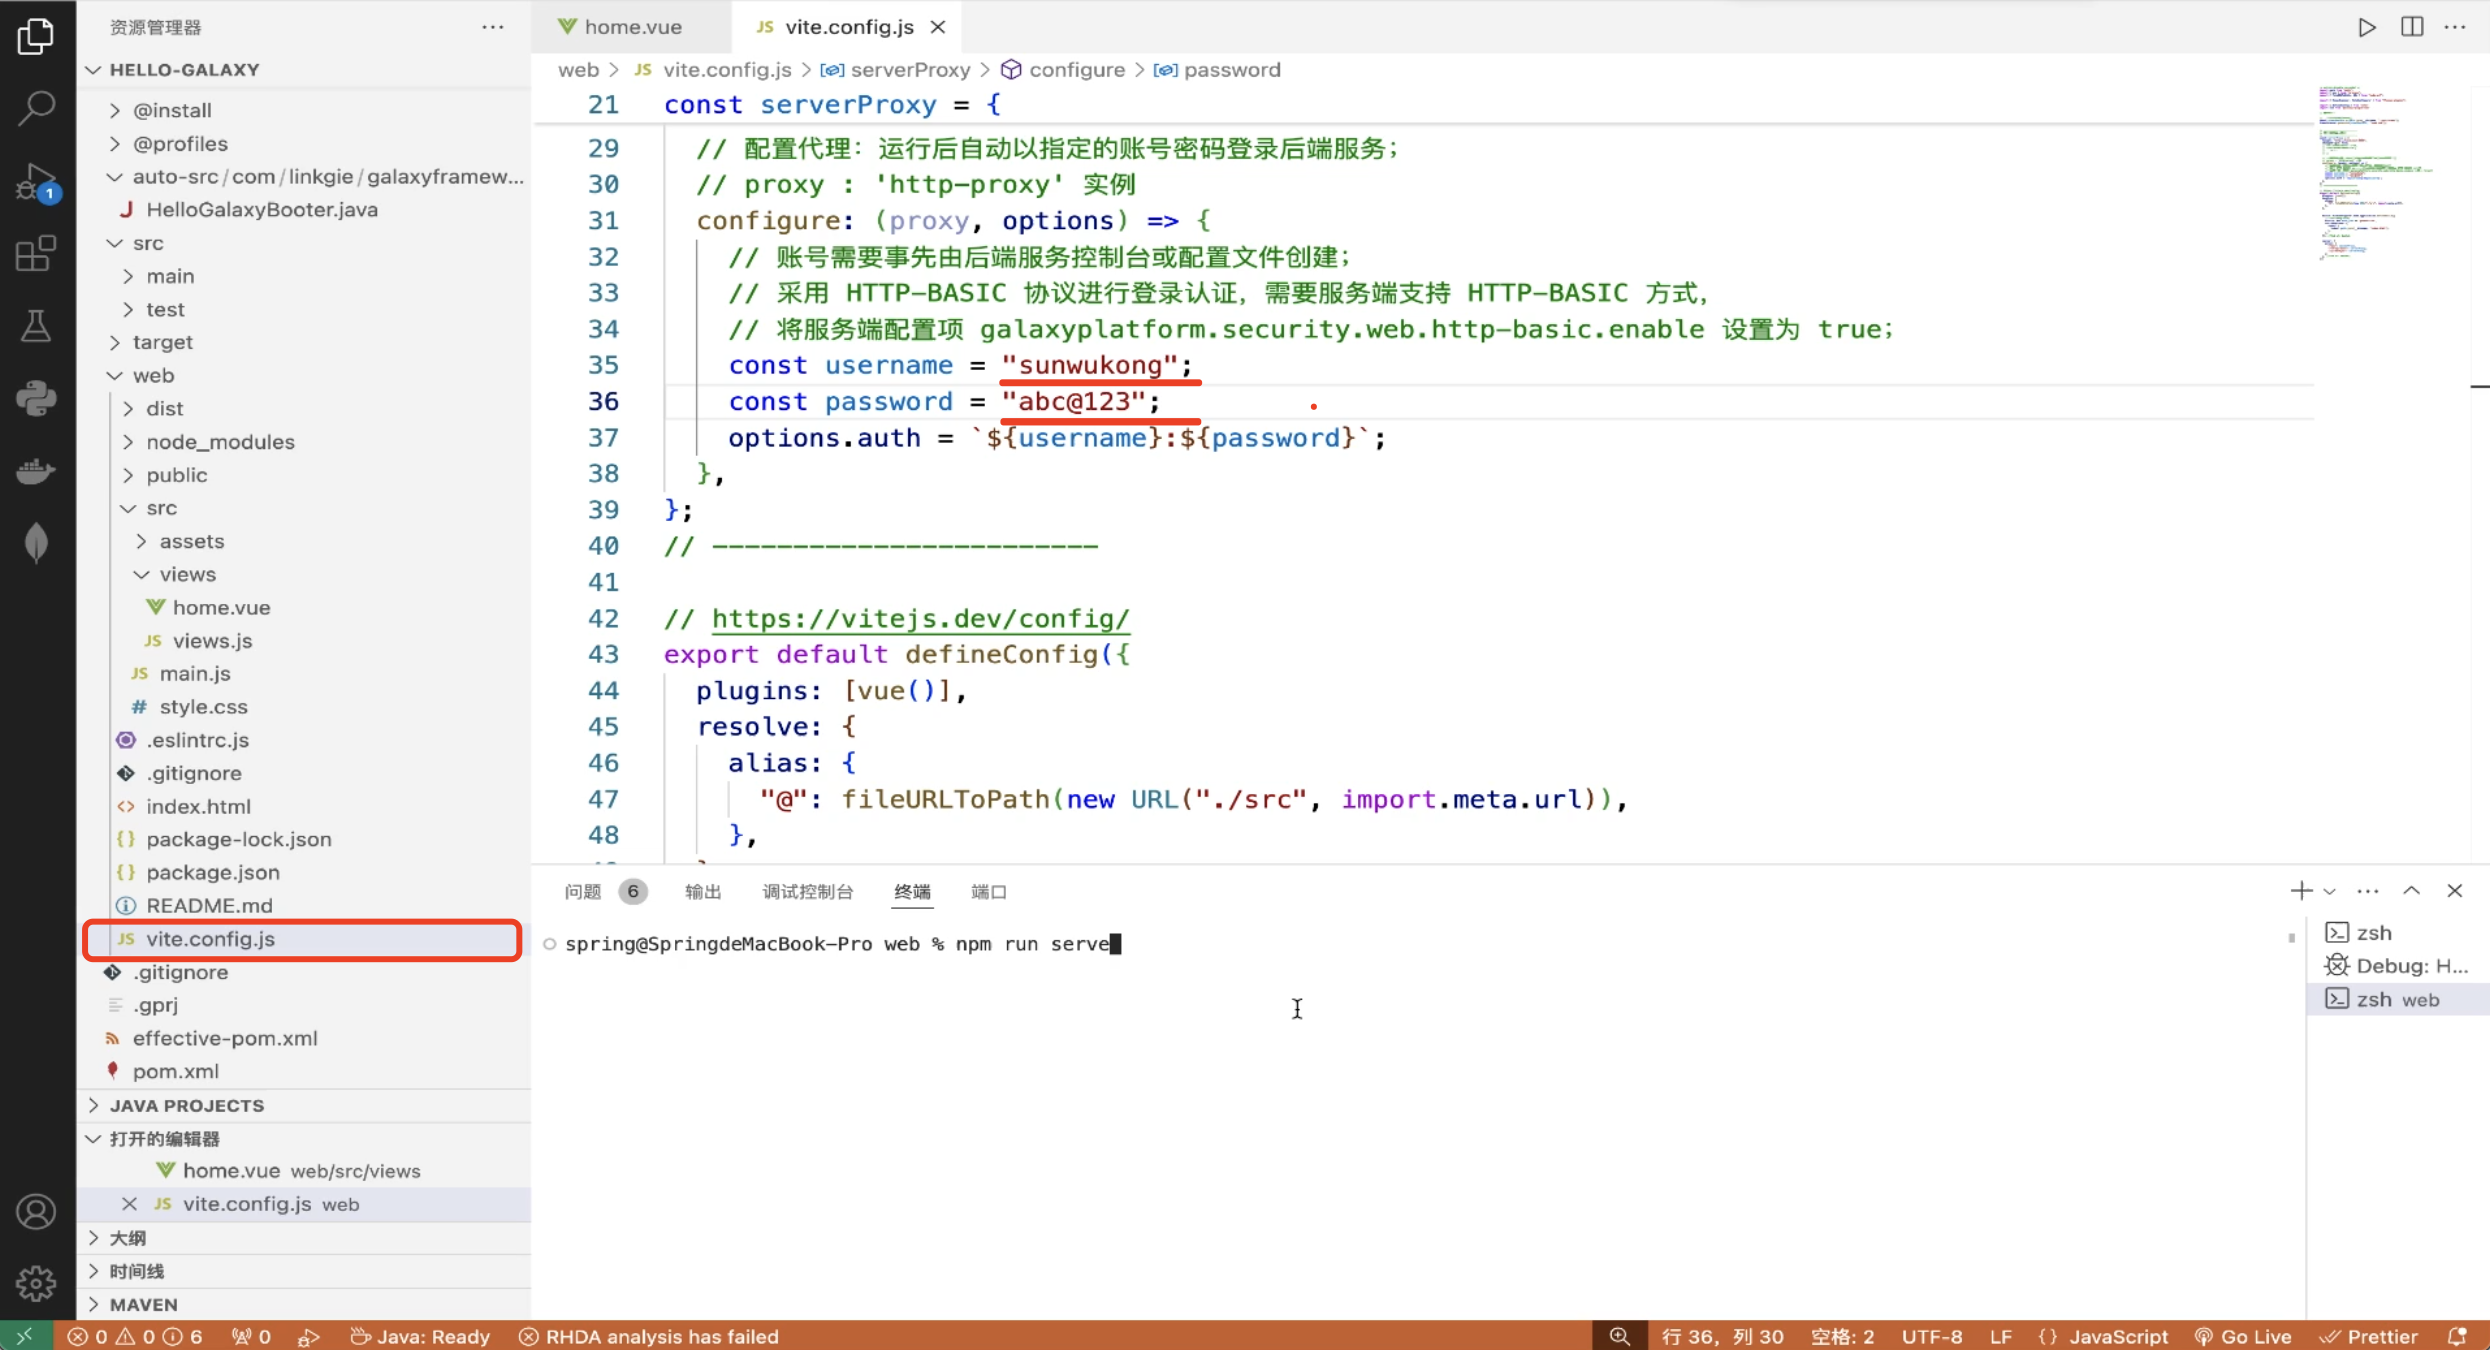Open terminal launch profile dropdown

2330,891
